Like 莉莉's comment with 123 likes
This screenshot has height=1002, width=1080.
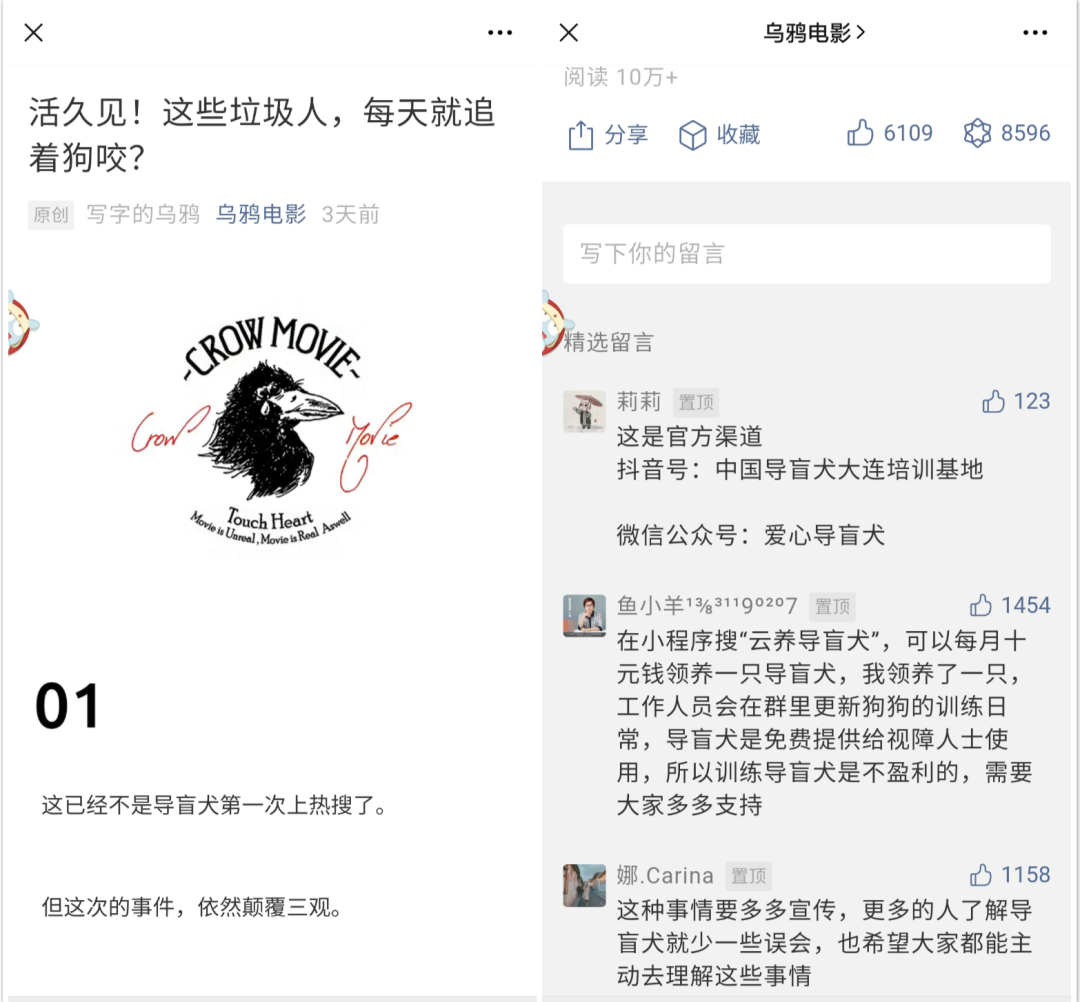993,401
